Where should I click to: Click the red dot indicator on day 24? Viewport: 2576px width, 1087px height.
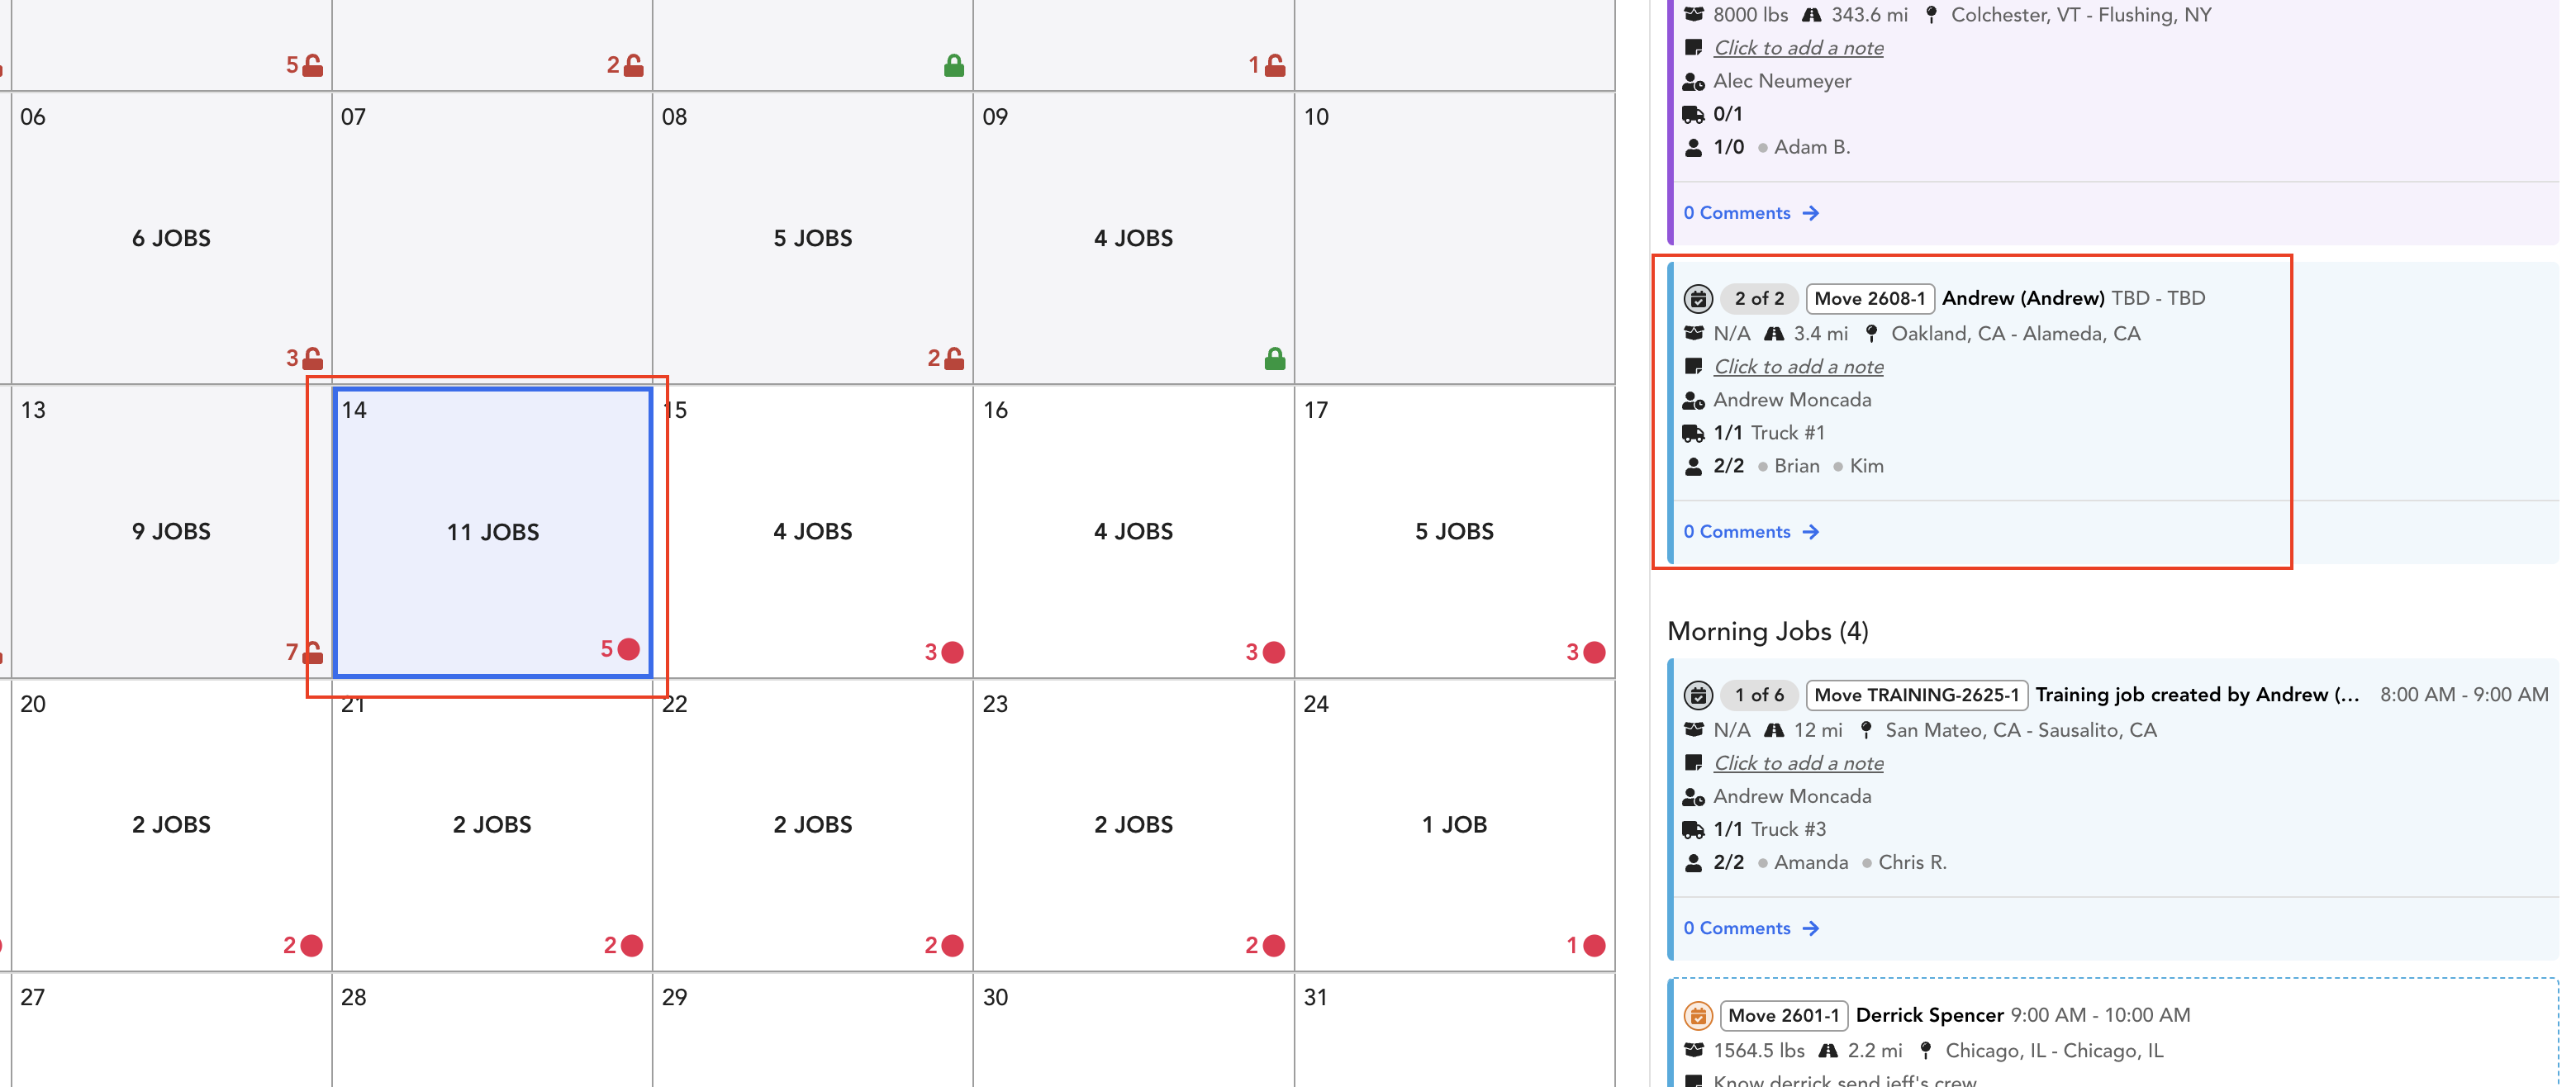pos(1594,945)
